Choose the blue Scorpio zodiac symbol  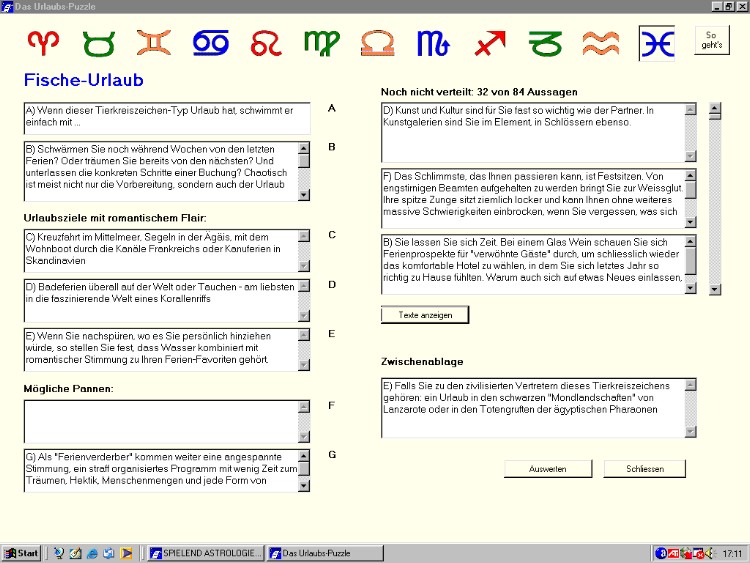(x=433, y=43)
